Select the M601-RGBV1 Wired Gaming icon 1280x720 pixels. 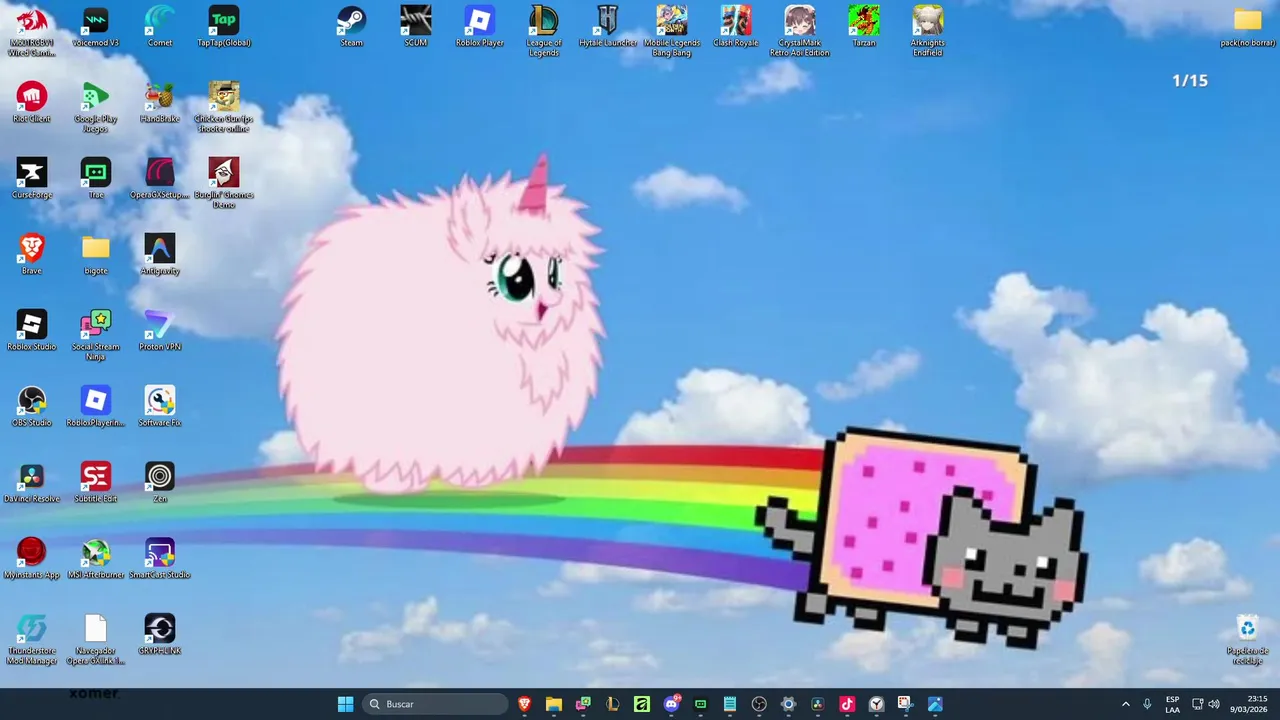coord(31,31)
